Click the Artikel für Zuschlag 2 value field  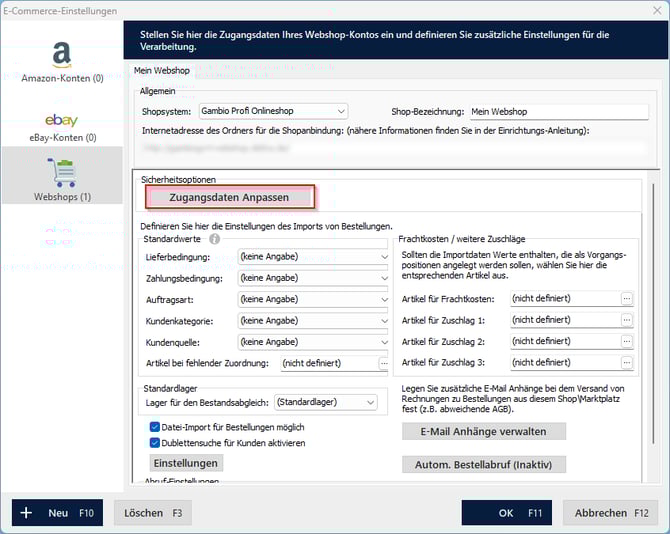(565, 341)
